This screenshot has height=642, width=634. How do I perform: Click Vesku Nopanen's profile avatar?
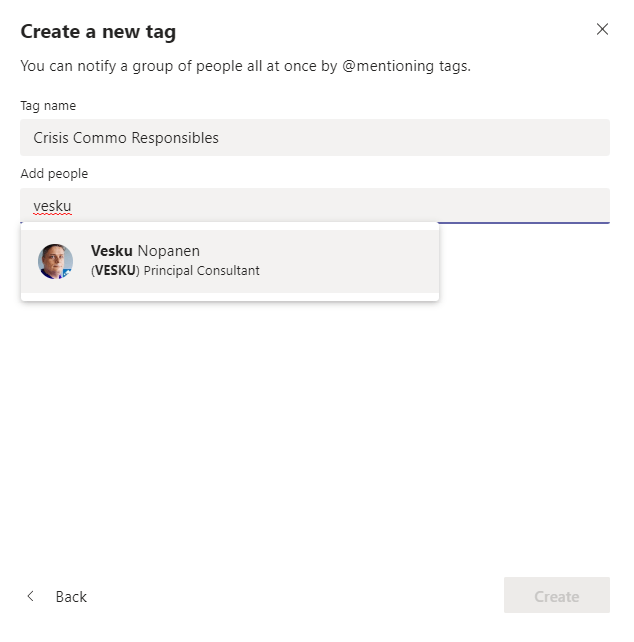coord(55,261)
